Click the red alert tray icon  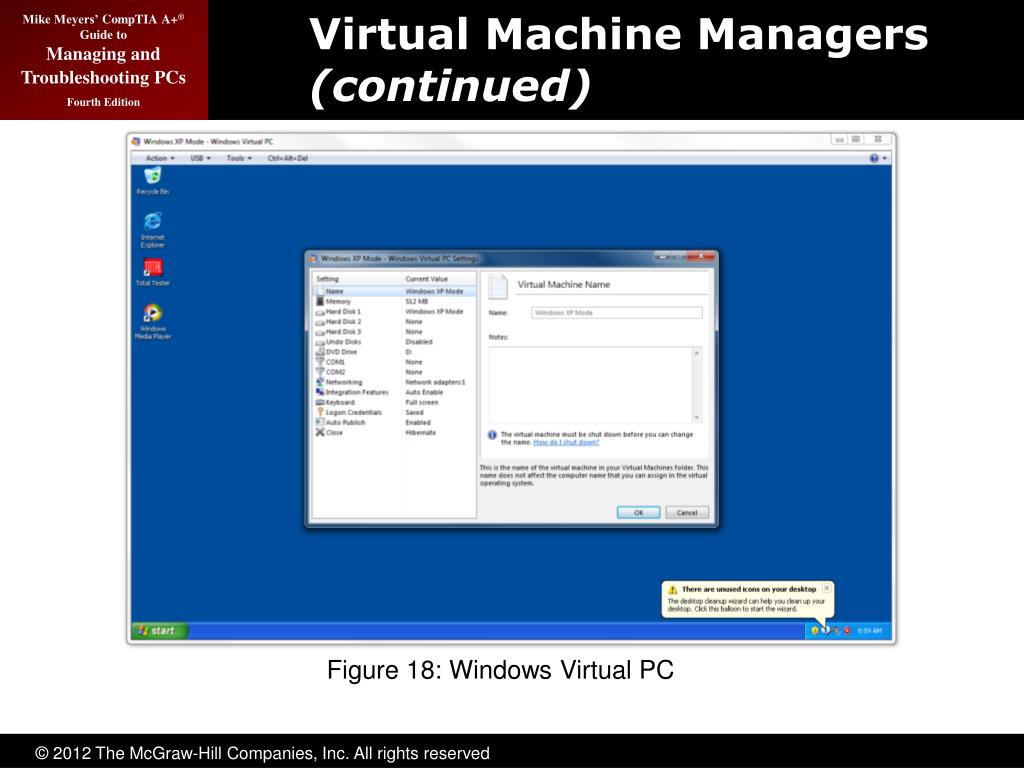847,631
